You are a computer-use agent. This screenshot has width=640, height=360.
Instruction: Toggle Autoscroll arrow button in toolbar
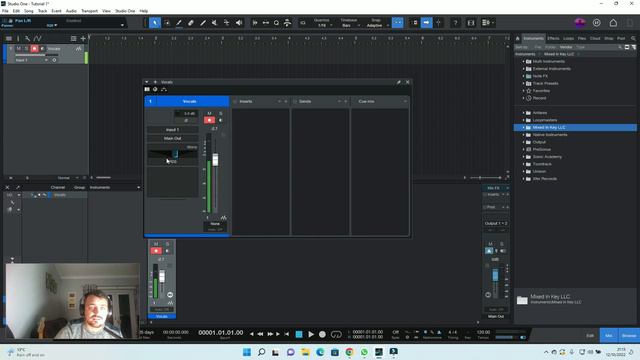point(426,23)
